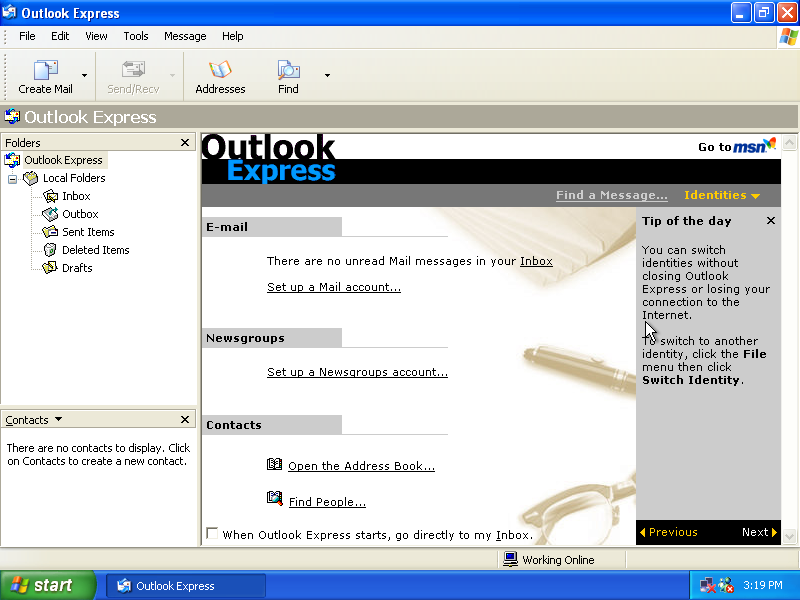The width and height of the screenshot is (800, 600).
Task: Click Set up a Mail account link
Action: [x=333, y=287]
